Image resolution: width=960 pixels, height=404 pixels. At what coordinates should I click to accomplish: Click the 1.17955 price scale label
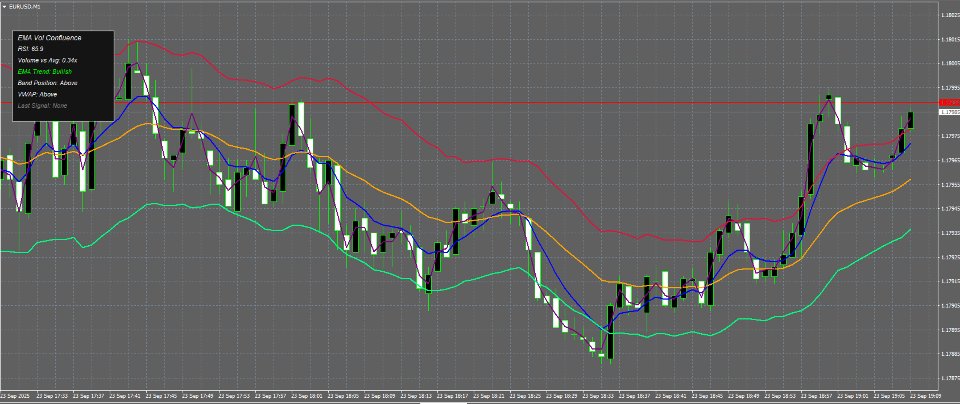(950, 184)
